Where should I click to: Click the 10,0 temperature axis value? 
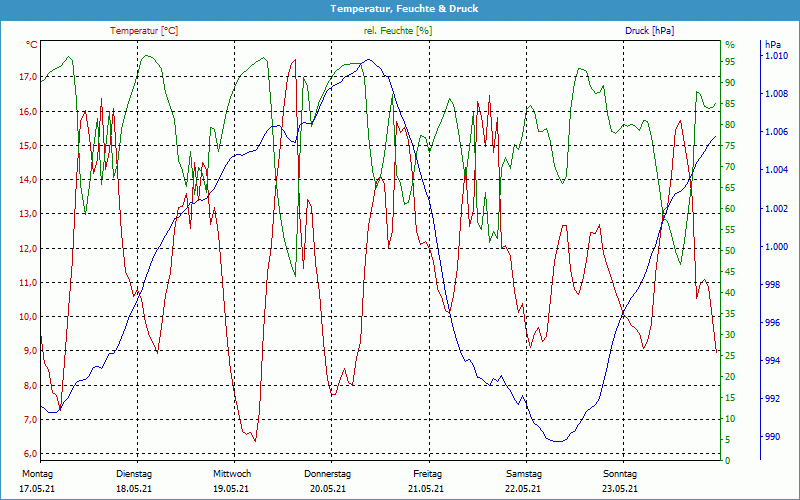click(x=28, y=317)
